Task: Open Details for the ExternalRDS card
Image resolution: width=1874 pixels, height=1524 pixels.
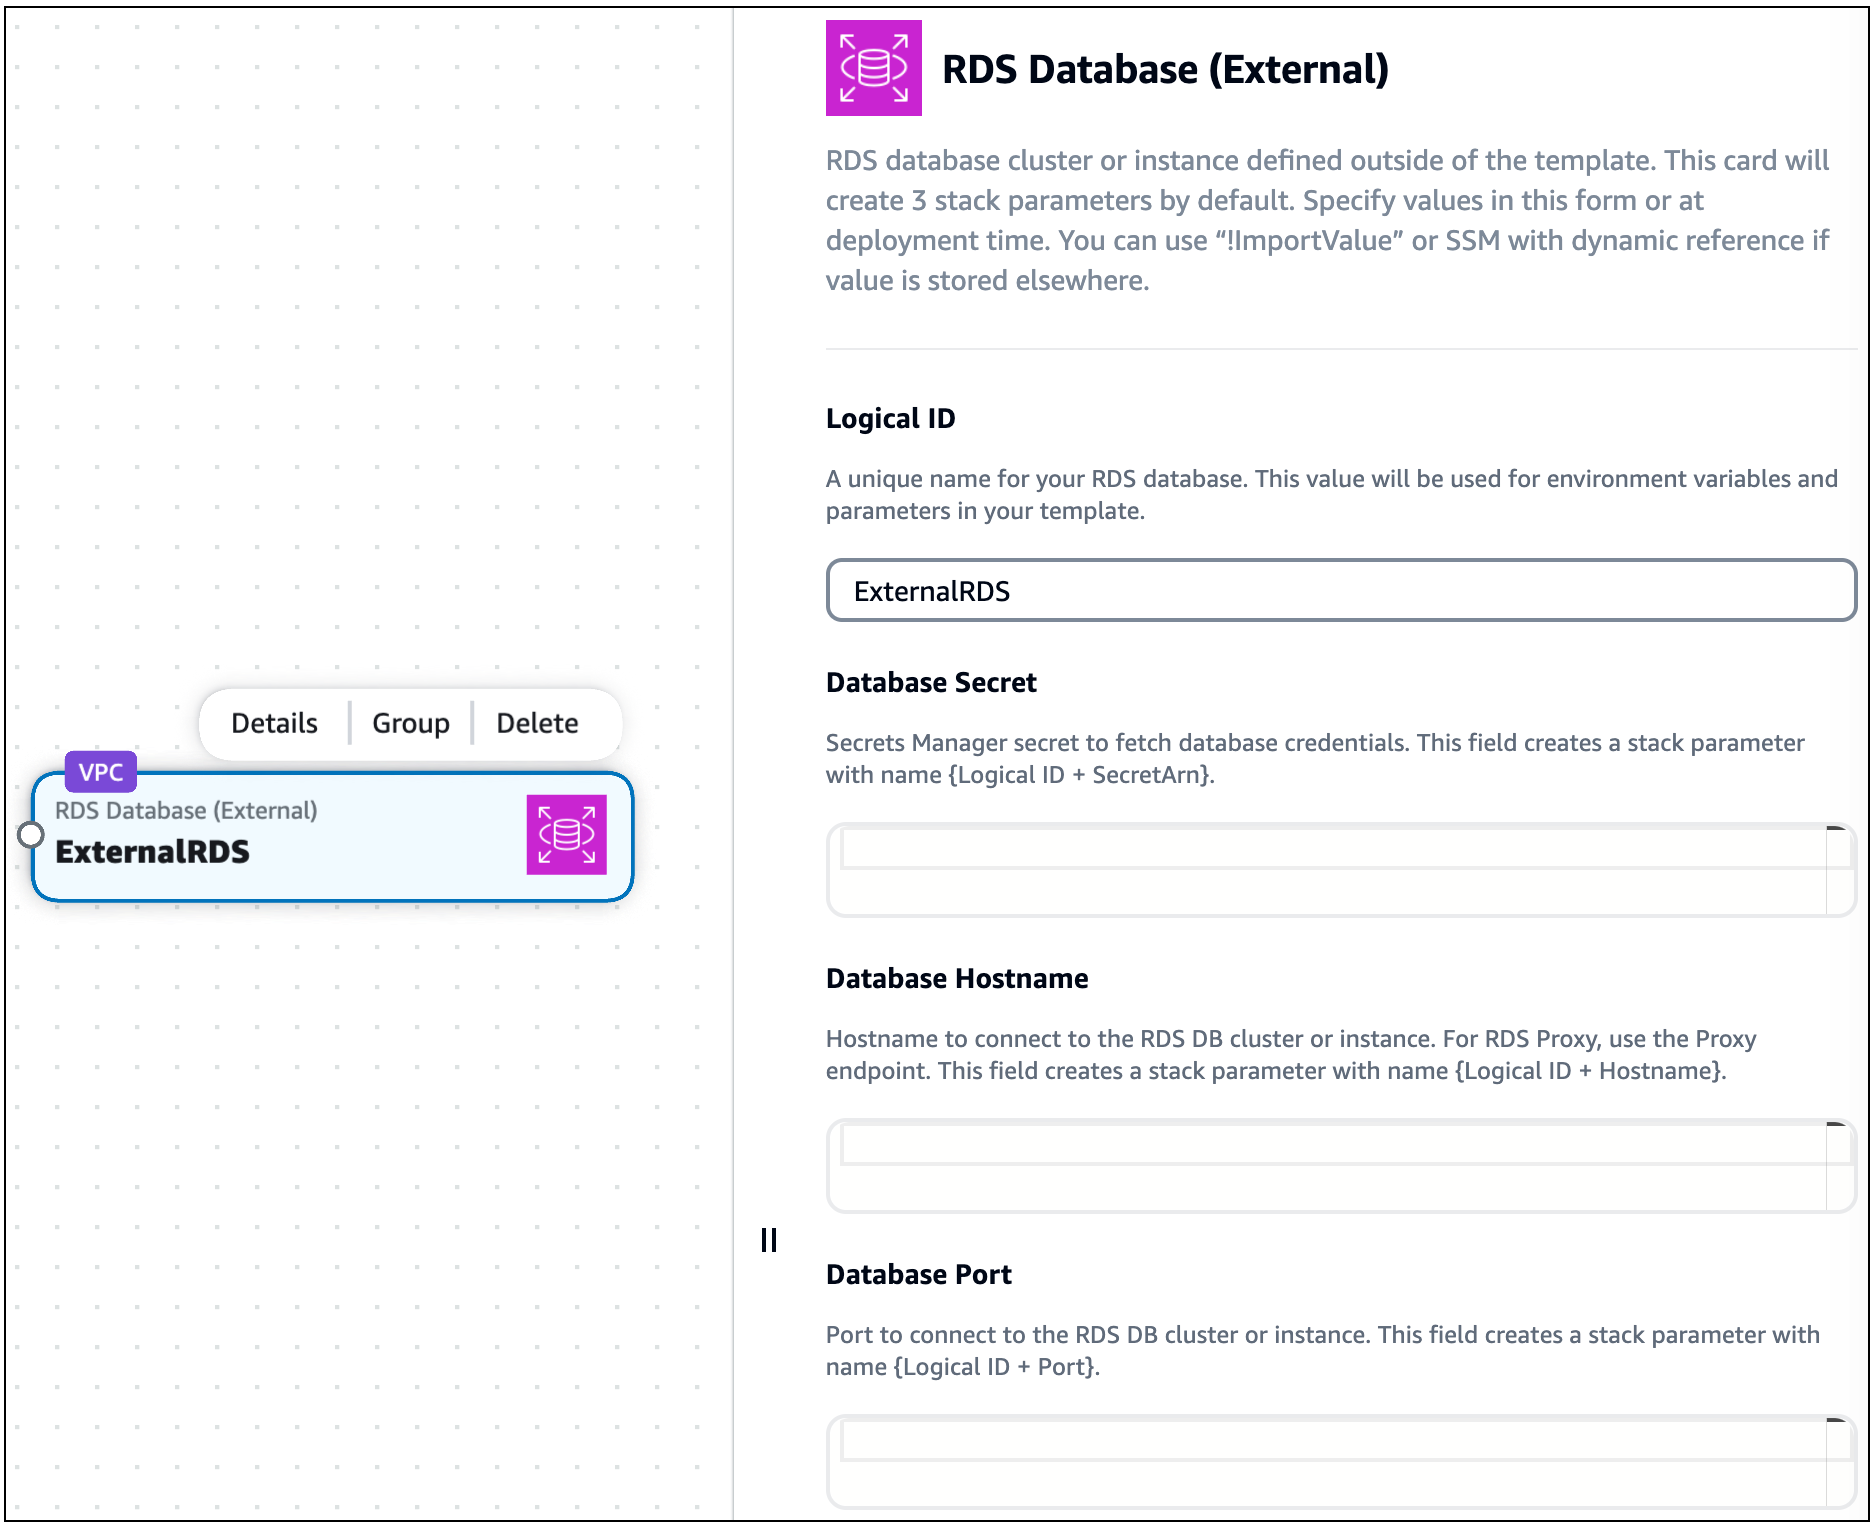Action: (272, 723)
